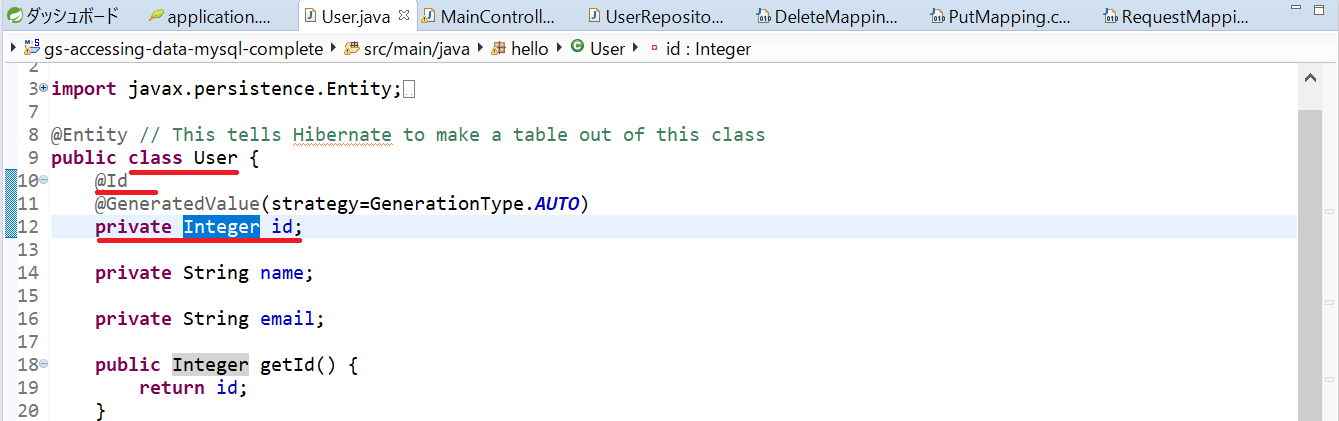Click the collapsed imports placeholder box after Entity;

point(408,90)
